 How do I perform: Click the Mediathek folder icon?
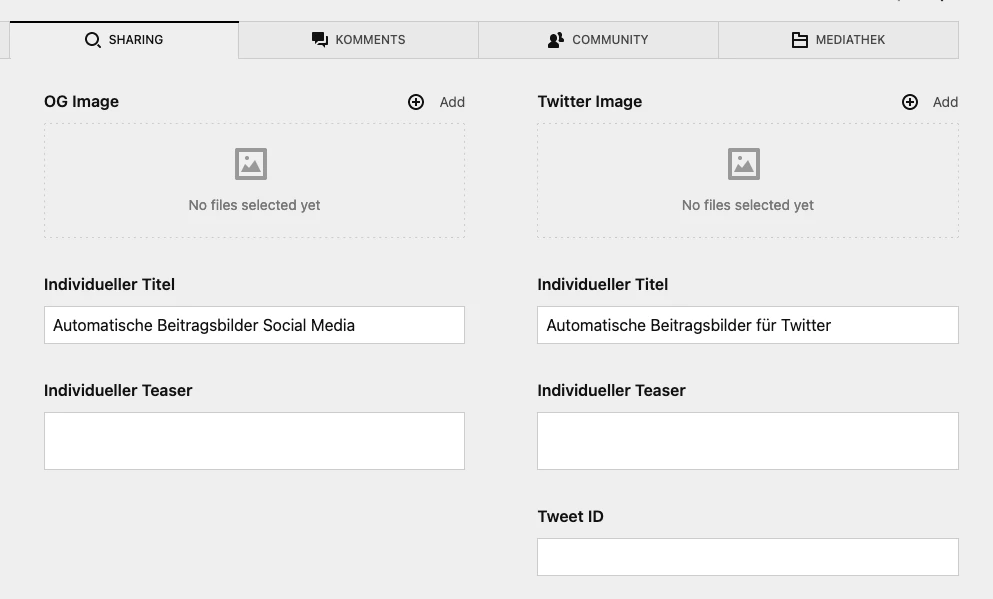800,40
